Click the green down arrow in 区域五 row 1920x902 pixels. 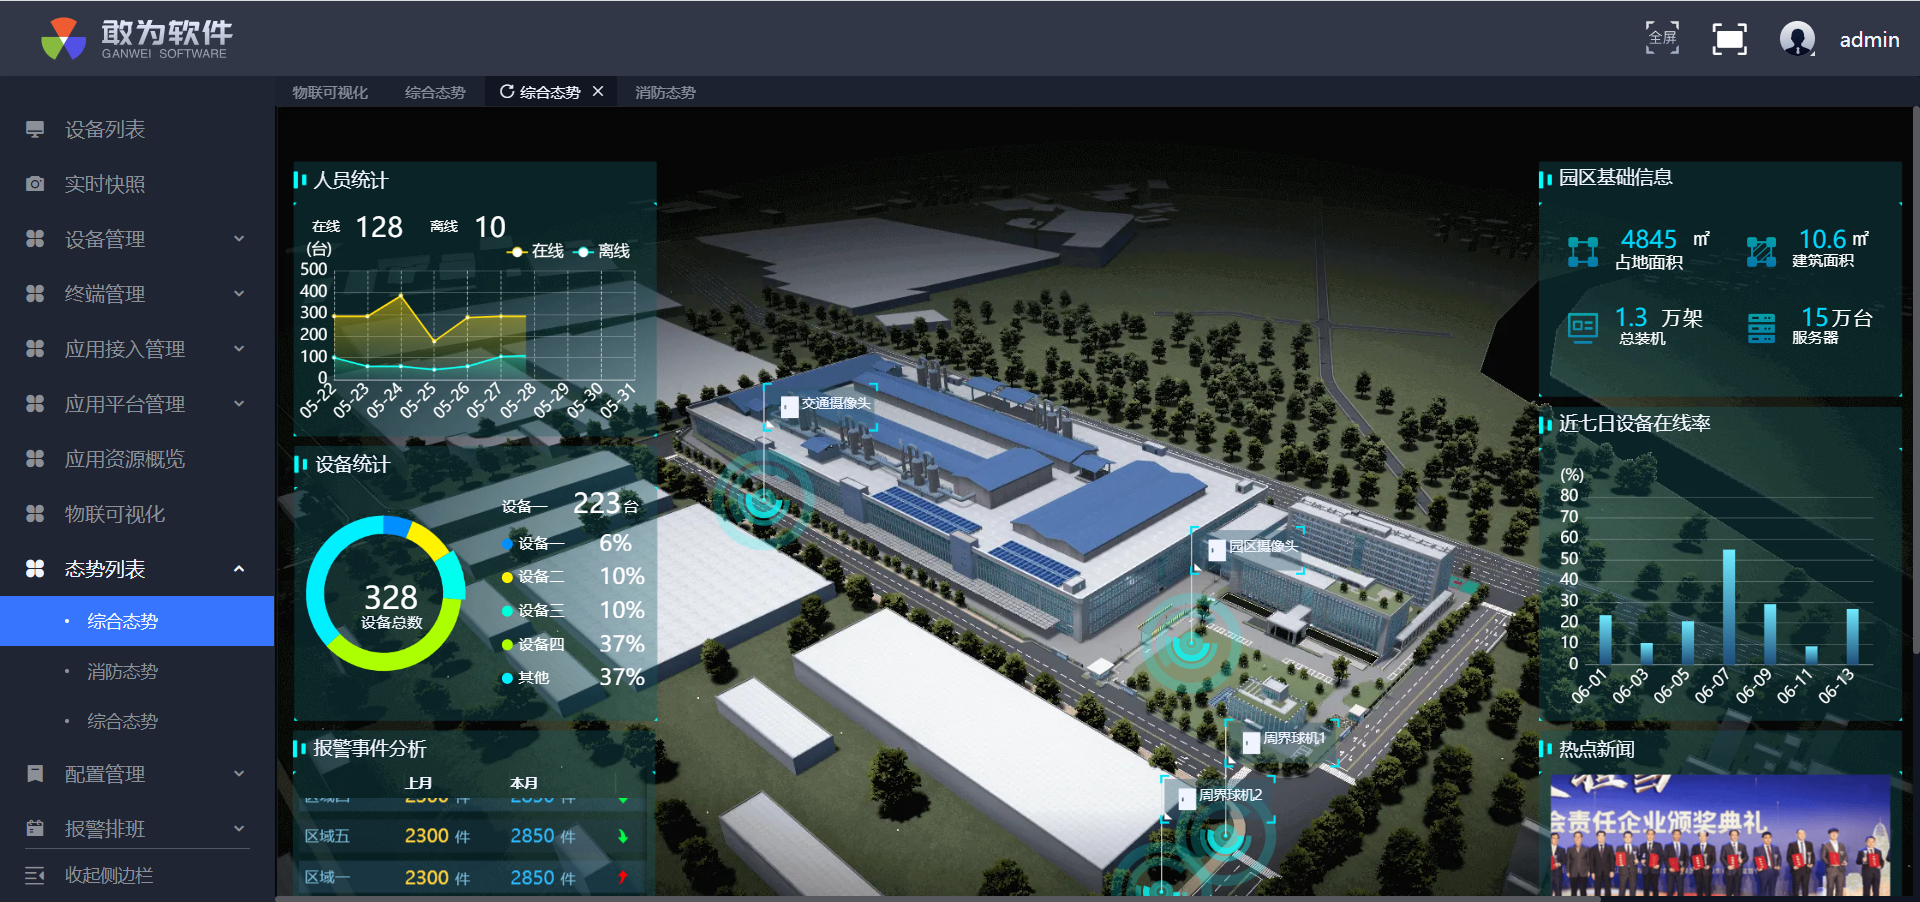point(623,836)
